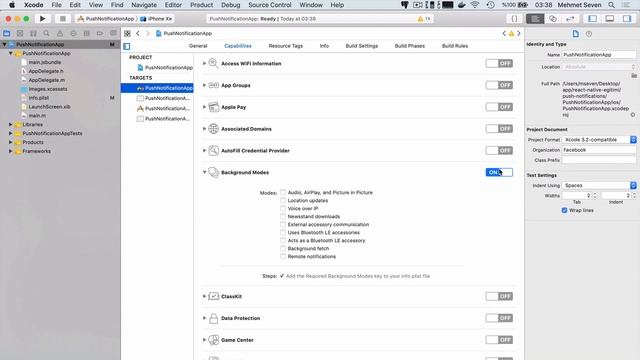Open Project Format dropdown
The width and height of the screenshot is (640, 360).
[599, 140]
